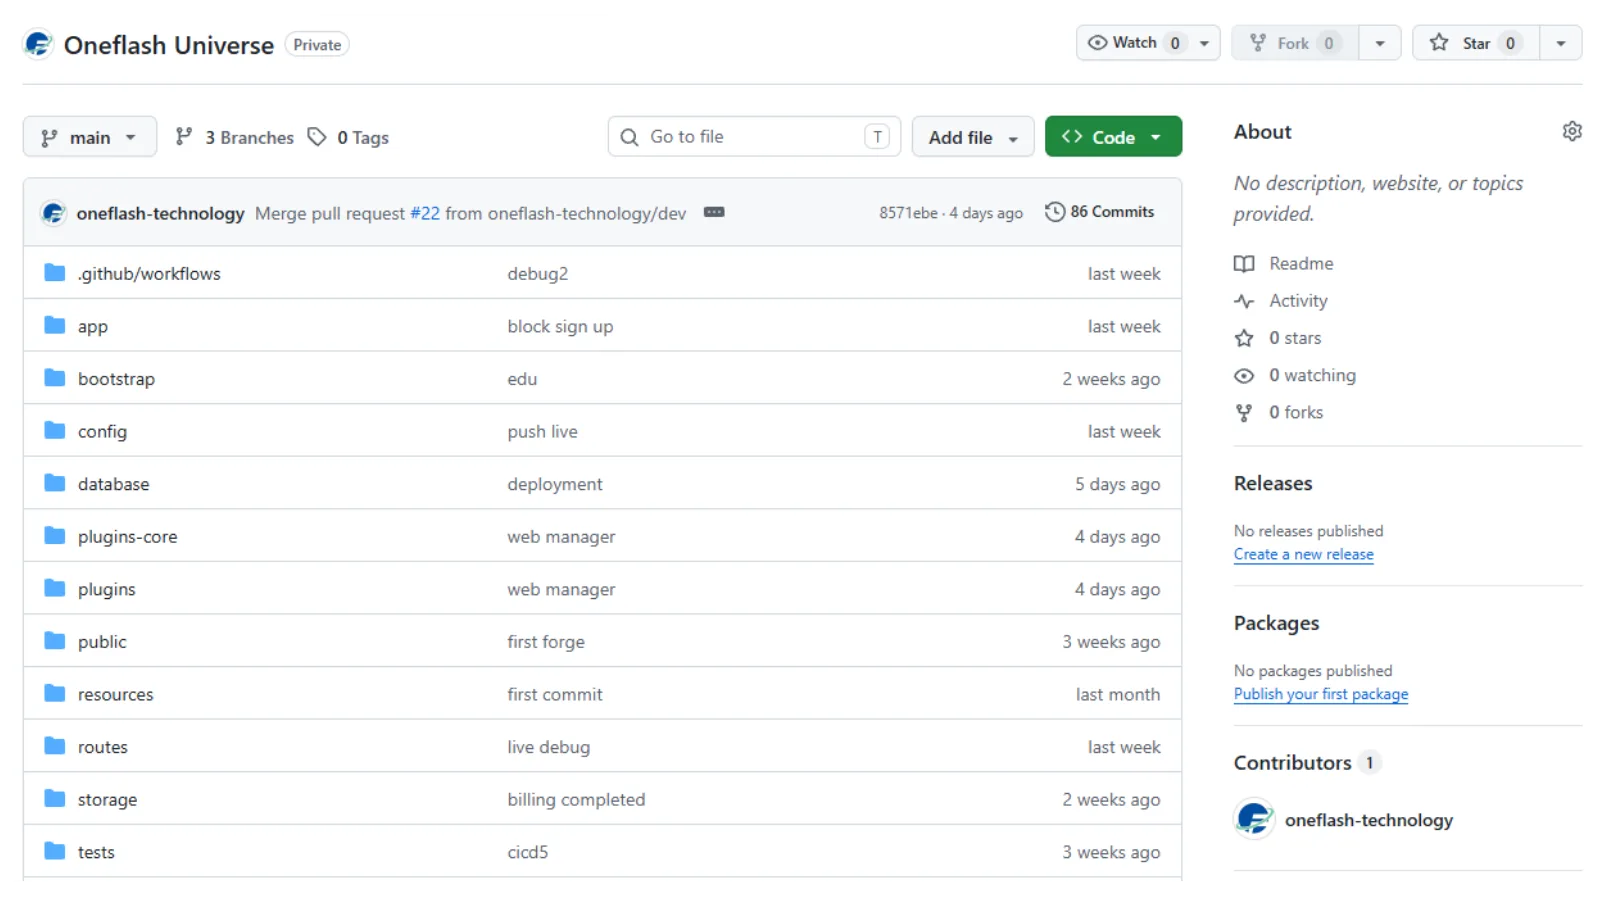Click the branches icon beside 3 Branches
The height and width of the screenshot is (900, 1600).
pos(184,137)
